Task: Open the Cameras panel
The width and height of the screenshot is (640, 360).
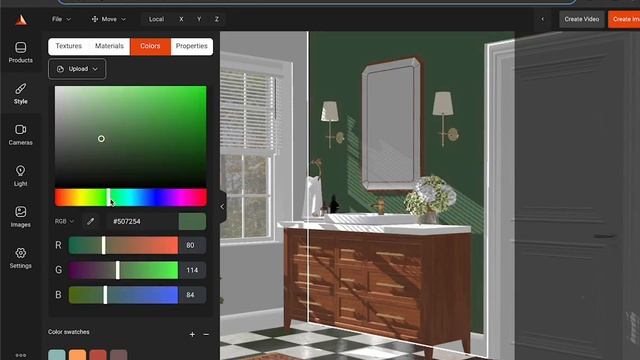Action: [x=20, y=135]
